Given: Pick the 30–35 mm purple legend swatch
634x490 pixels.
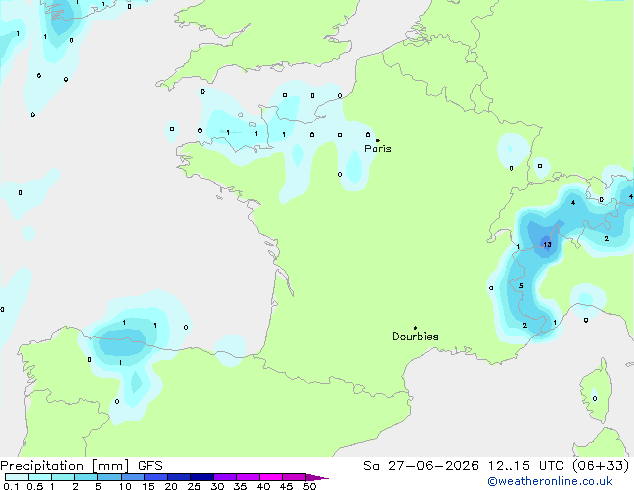Looking at the screenshot, I should tap(225, 477).
